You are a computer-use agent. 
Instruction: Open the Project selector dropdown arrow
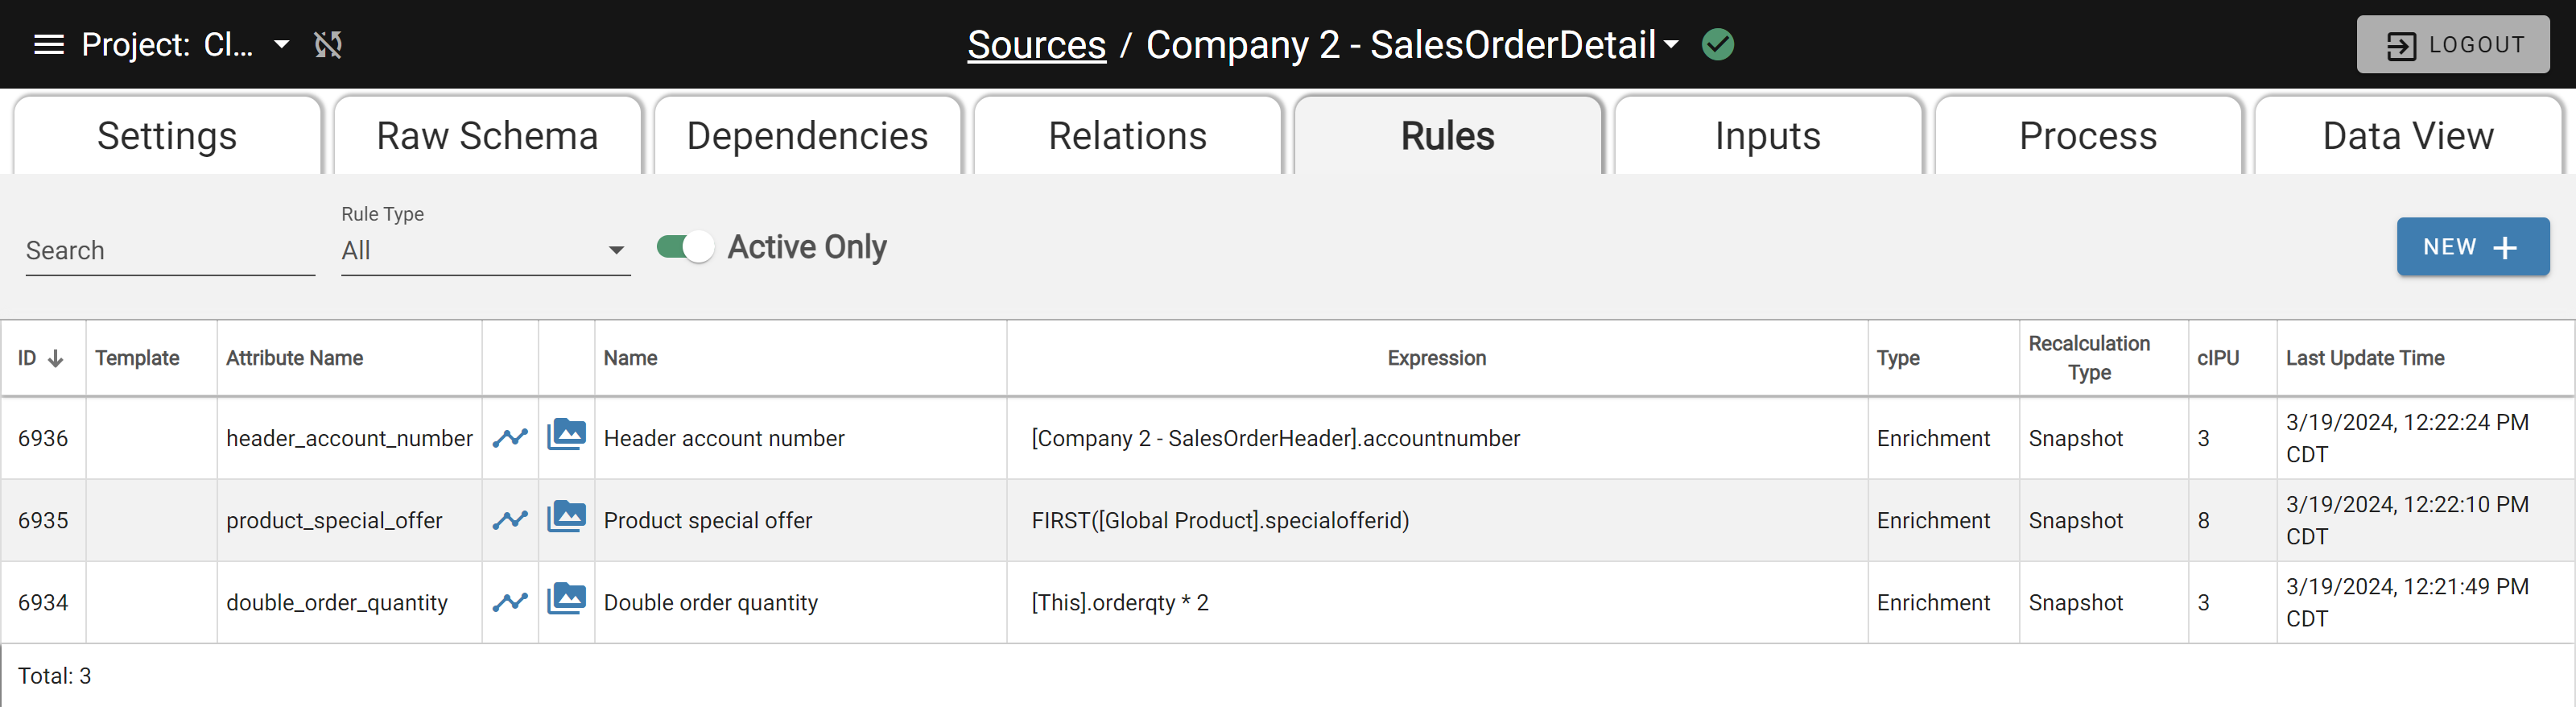282,45
